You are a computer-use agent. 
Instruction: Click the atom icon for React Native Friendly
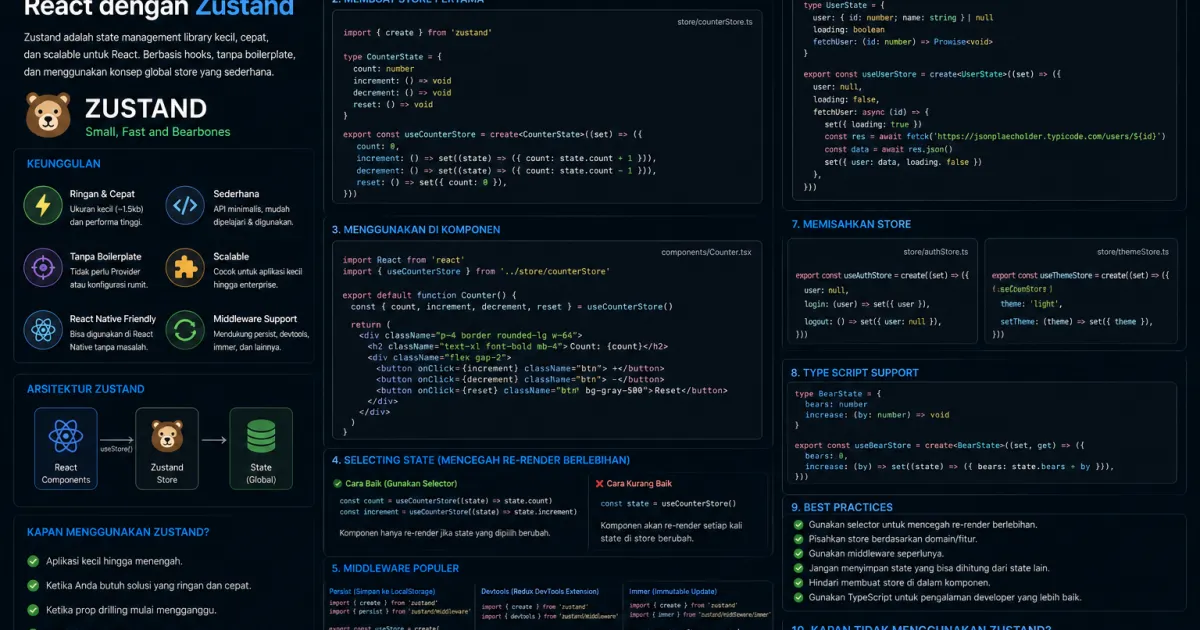43,330
